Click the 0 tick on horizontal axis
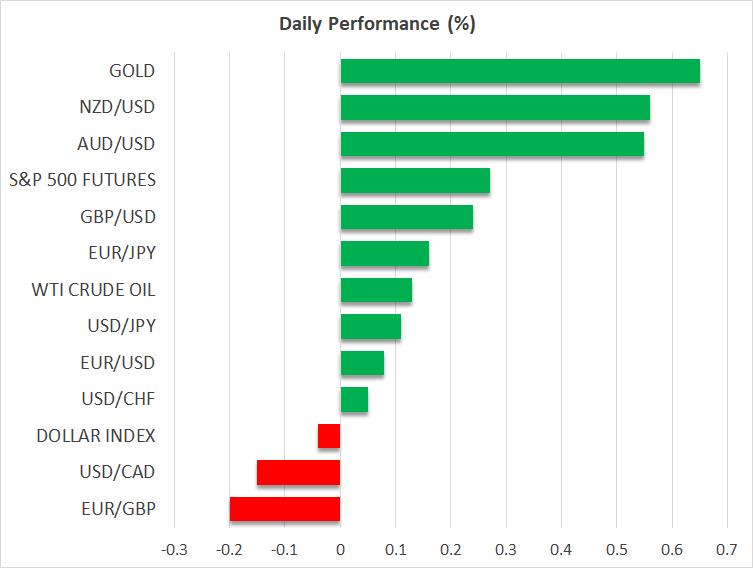Image resolution: width=753 pixels, height=568 pixels. [x=341, y=549]
